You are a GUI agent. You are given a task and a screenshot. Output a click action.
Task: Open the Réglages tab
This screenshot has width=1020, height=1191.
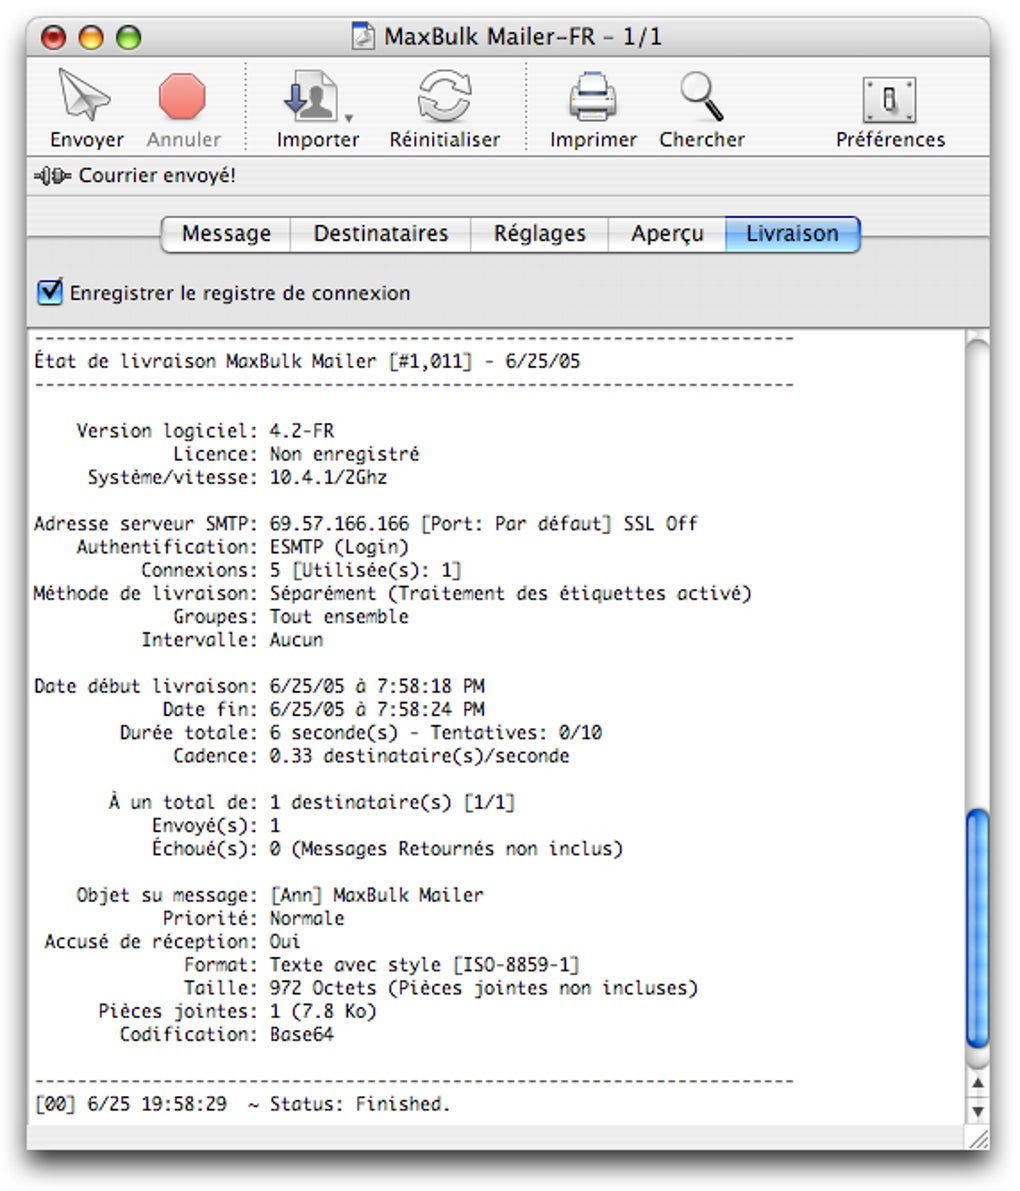tap(539, 233)
